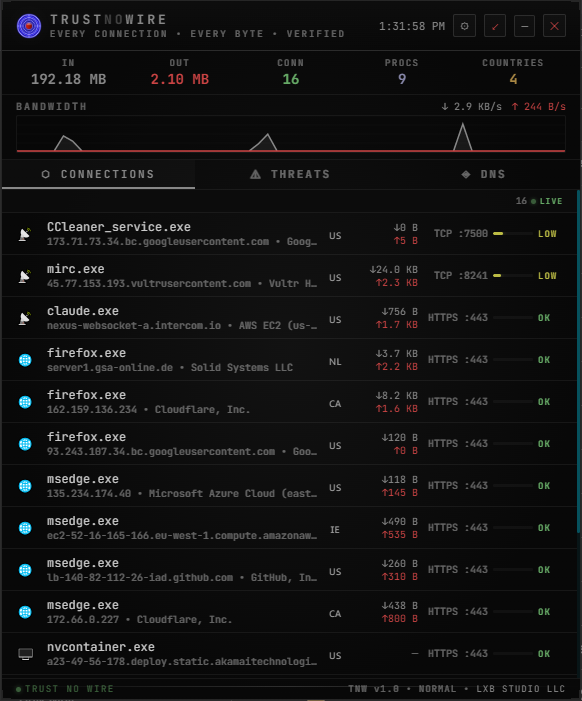Click the OUT 2.10 MB stat
Viewport: 582px width, 701px height.
[x=180, y=72]
